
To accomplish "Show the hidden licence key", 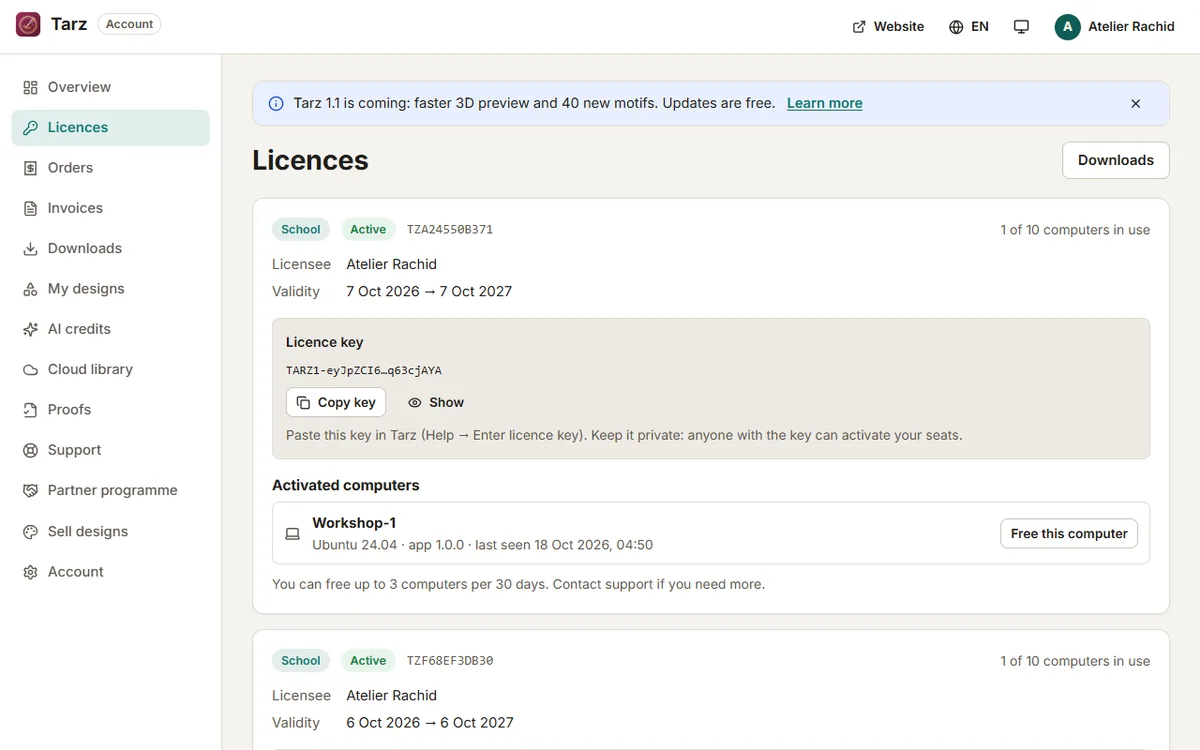I will 436,402.
